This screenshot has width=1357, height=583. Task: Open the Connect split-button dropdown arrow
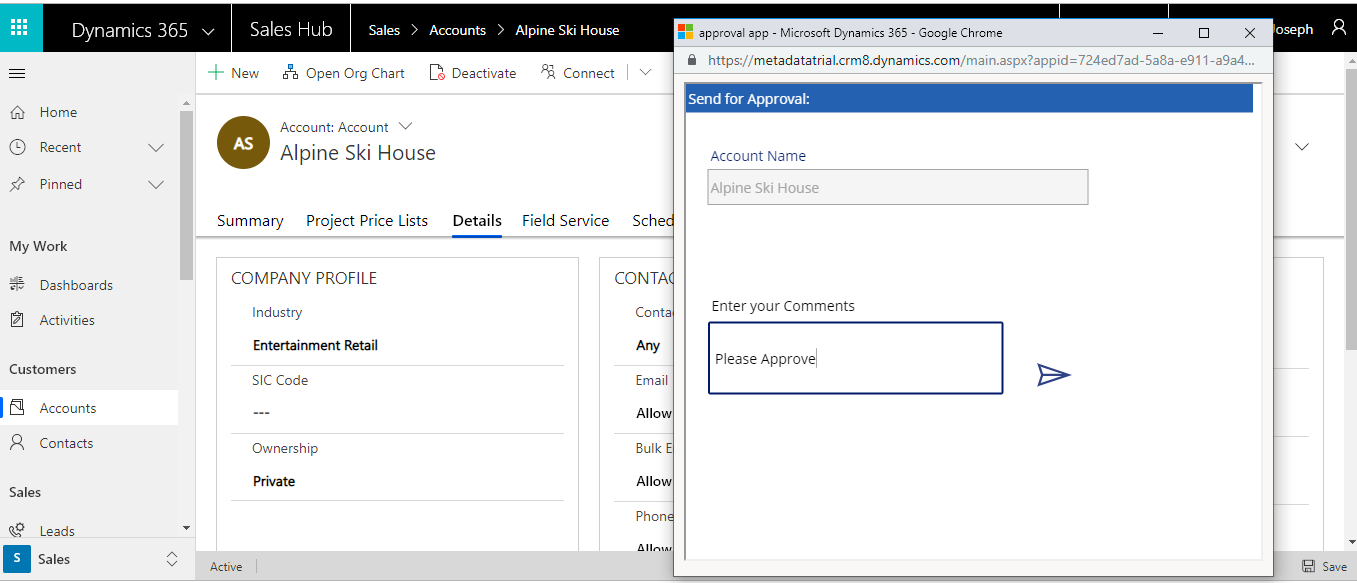(x=645, y=72)
